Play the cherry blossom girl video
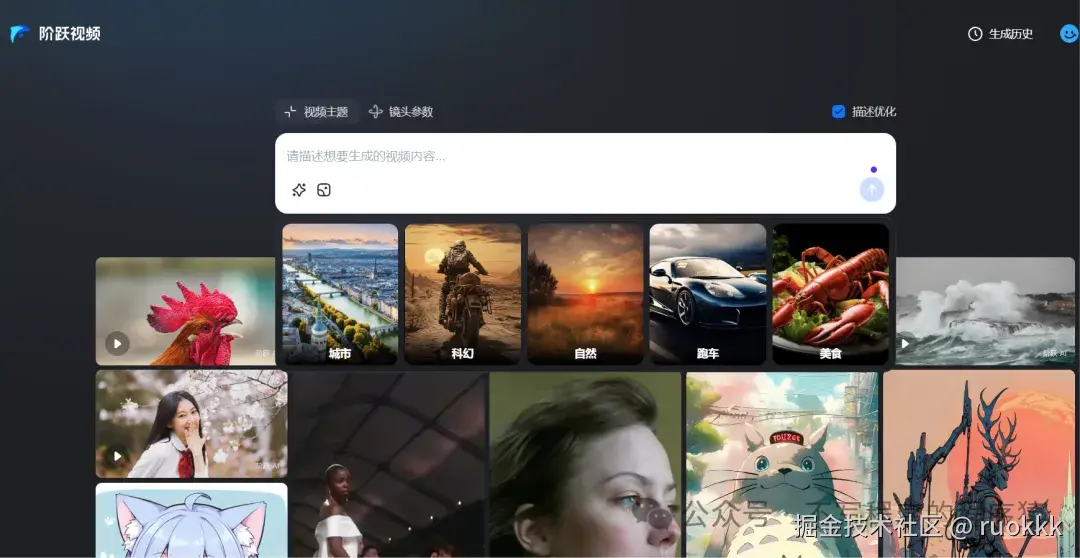Screen dimensions: 1080x558 [x=117, y=456]
